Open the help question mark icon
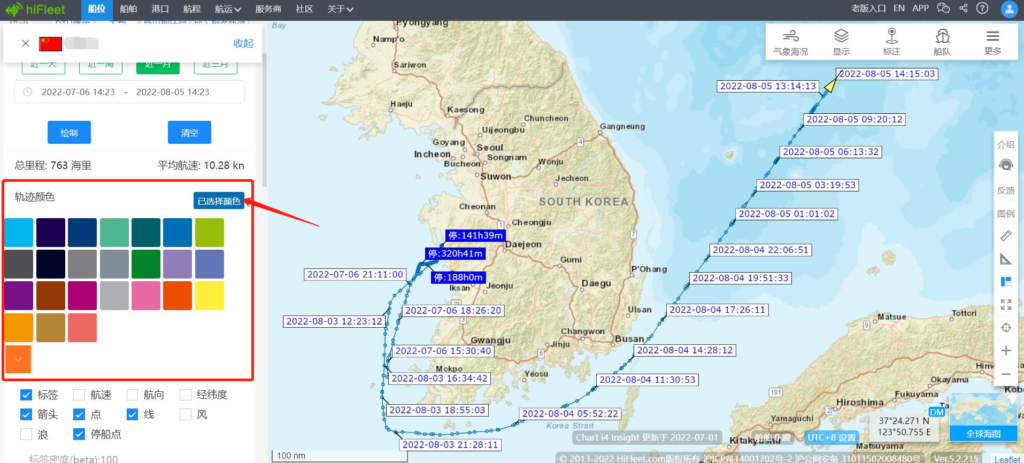 click(x=984, y=8)
